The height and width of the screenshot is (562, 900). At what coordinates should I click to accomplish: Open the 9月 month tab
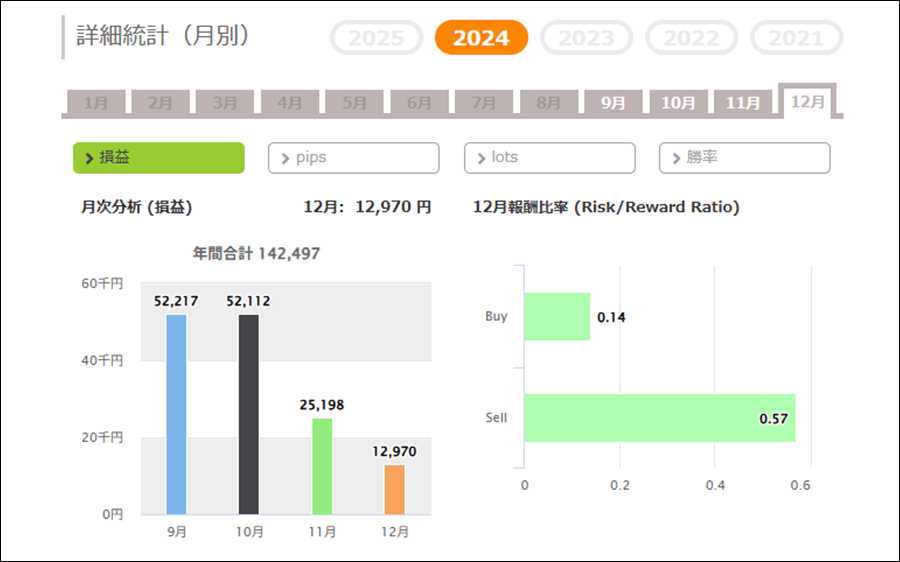(x=613, y=102)
